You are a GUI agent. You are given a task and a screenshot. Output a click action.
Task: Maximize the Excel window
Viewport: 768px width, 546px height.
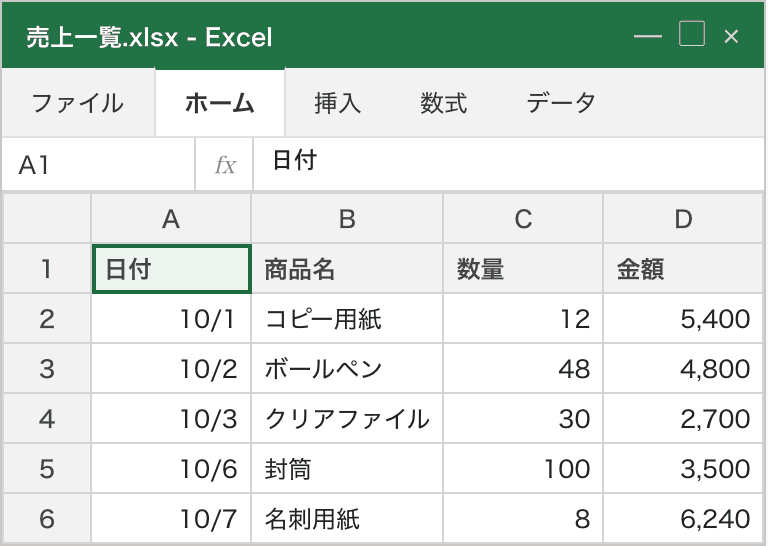point(692,34)
